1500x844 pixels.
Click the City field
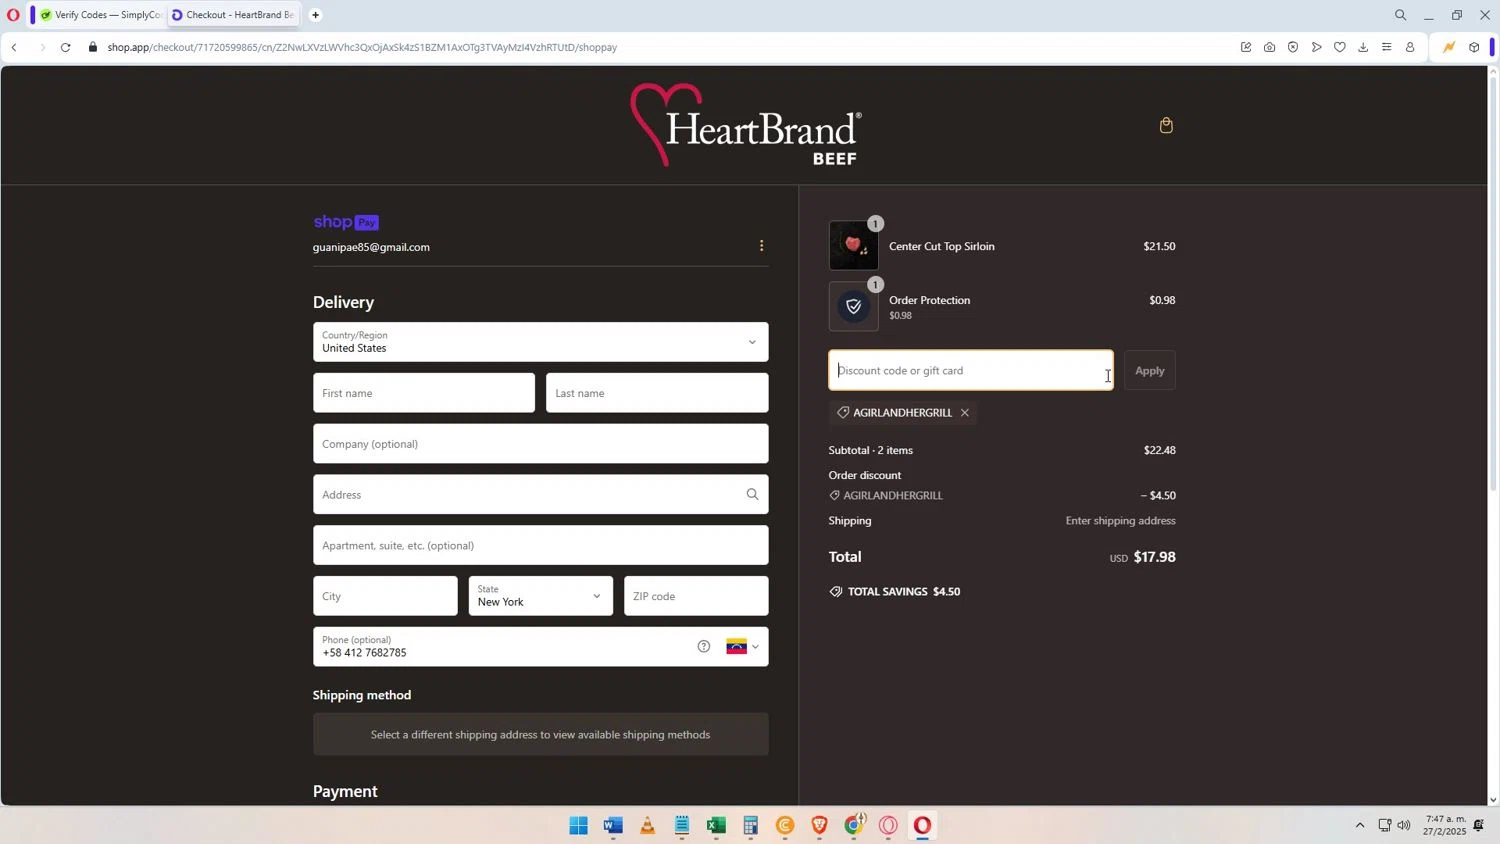point(385,596)
